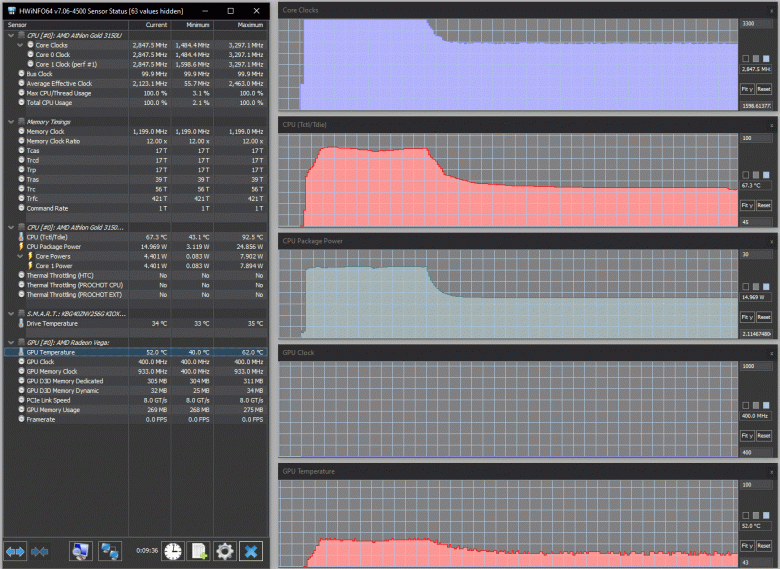Click the Current column header

[150, 25]
